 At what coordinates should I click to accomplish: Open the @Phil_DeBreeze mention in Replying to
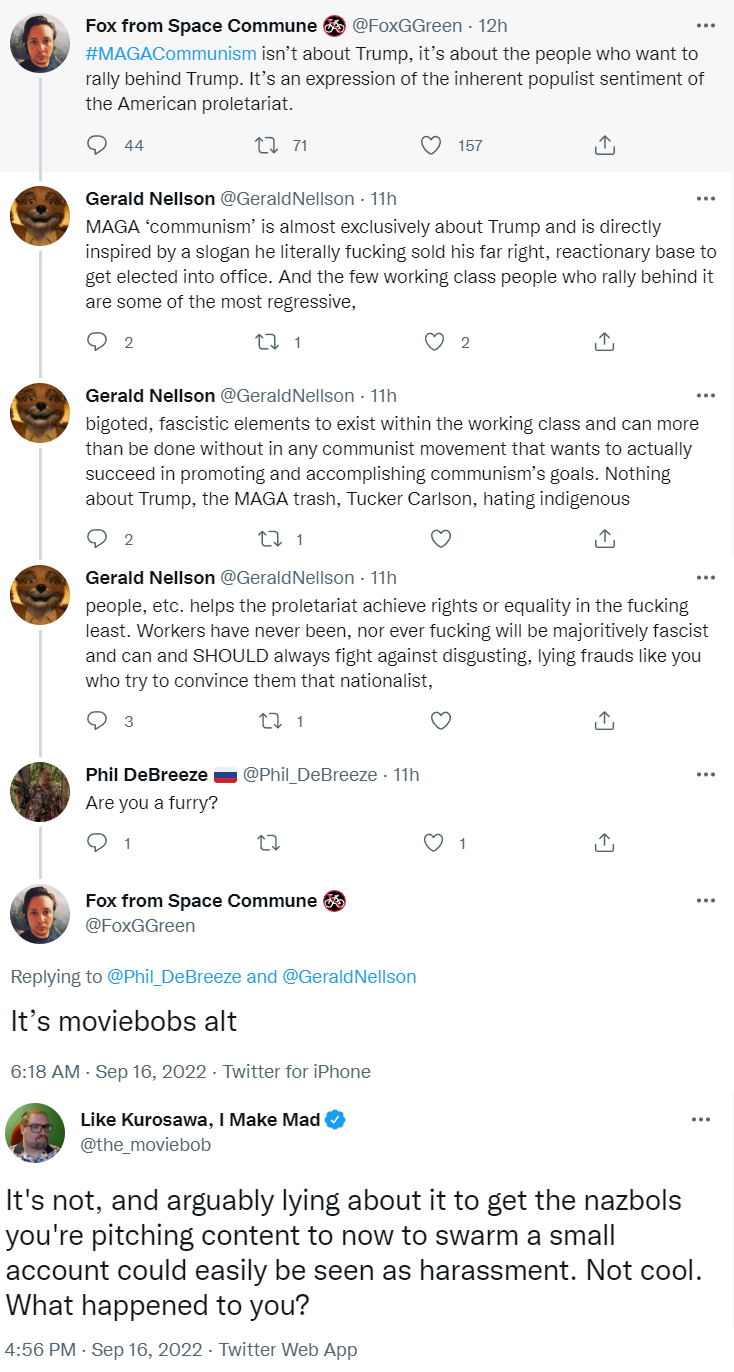pos(174,976)
